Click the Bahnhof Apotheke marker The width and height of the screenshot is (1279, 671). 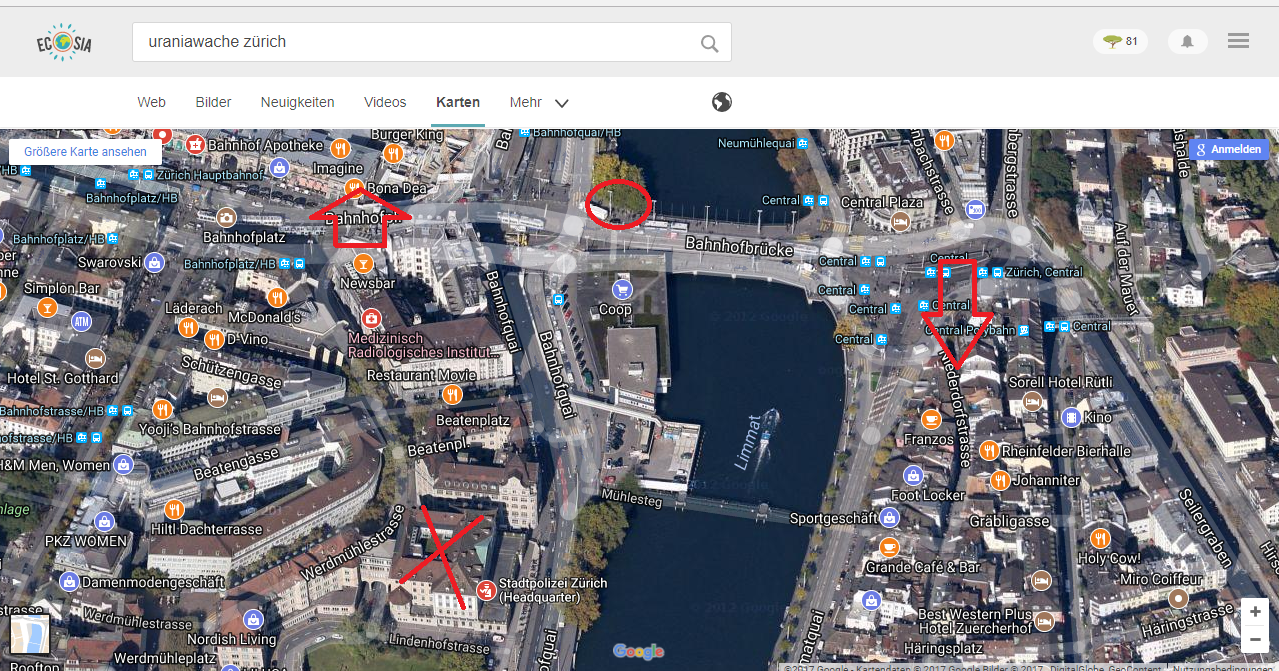(x=197, y=146)
